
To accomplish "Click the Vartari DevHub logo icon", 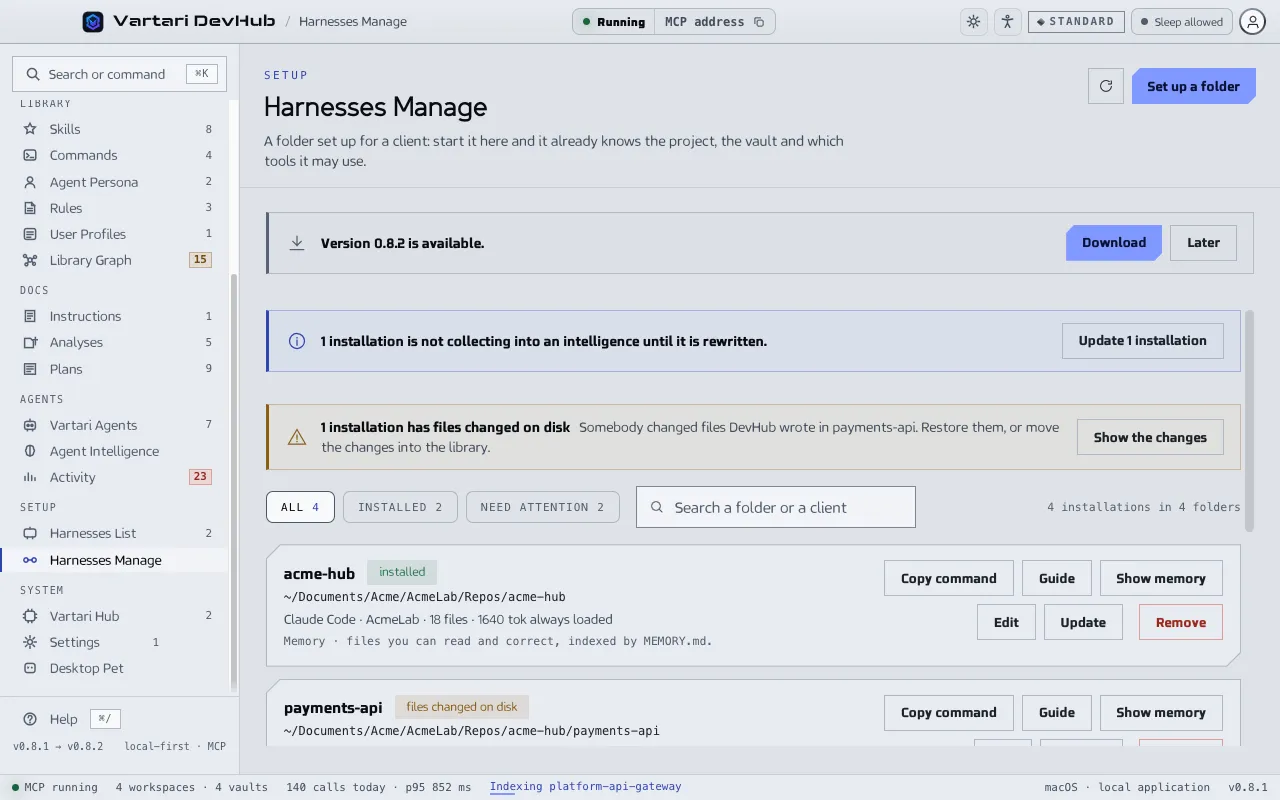I will (93, 21).
